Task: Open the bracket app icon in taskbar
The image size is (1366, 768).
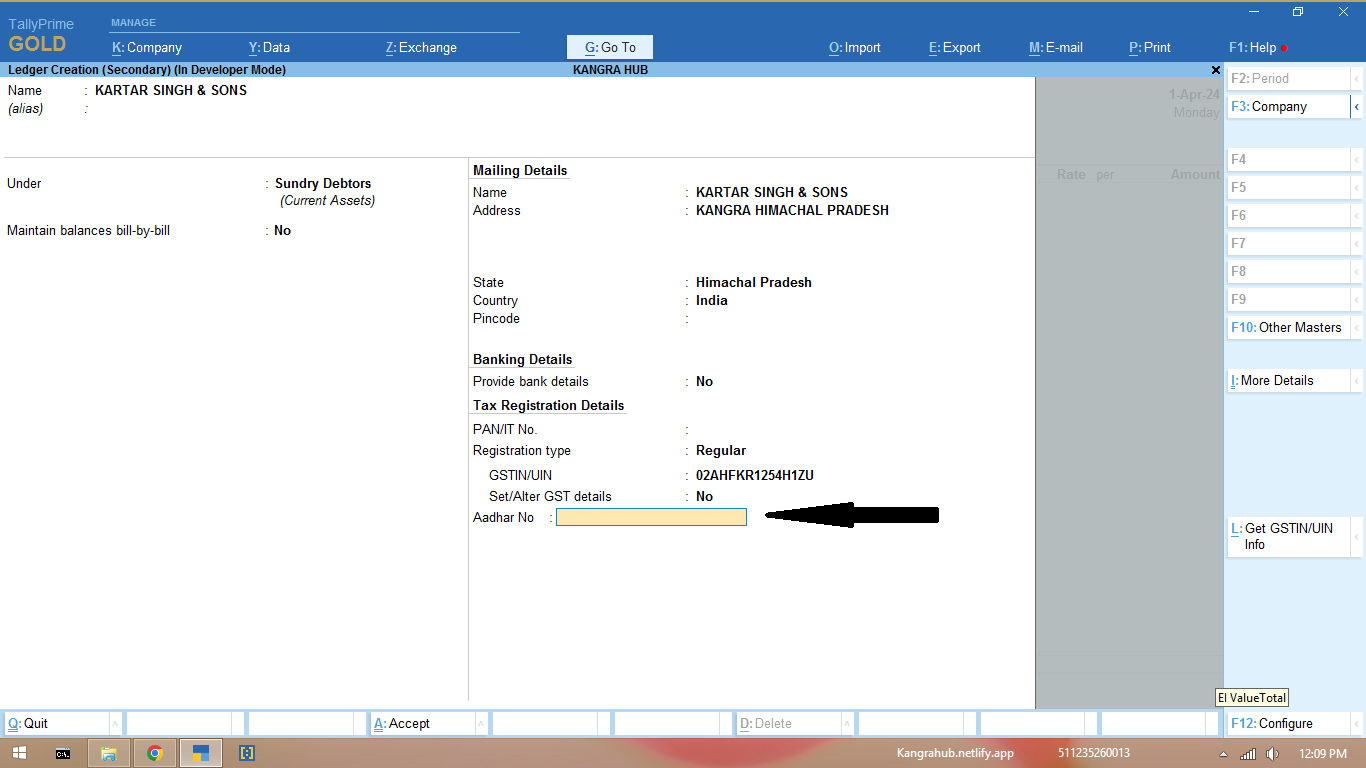Action: tap(247, 753)
